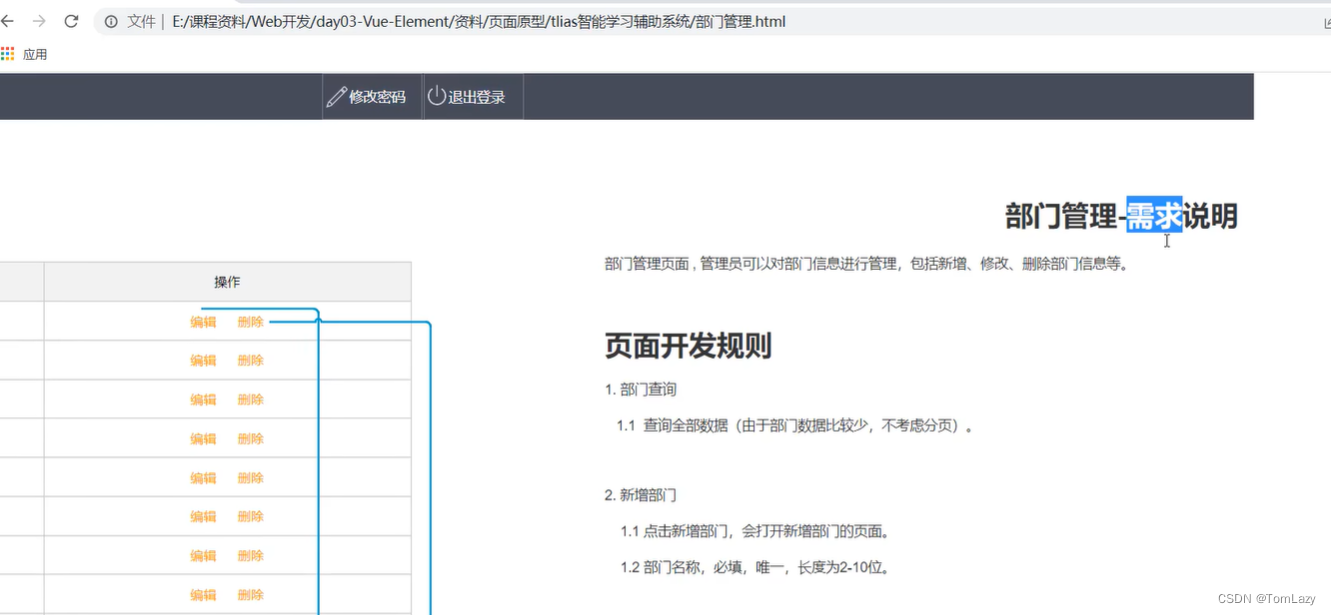Click the 编辑 link in the last table row
Screen dimensions: 1331x615
click(x=202, y=594)
